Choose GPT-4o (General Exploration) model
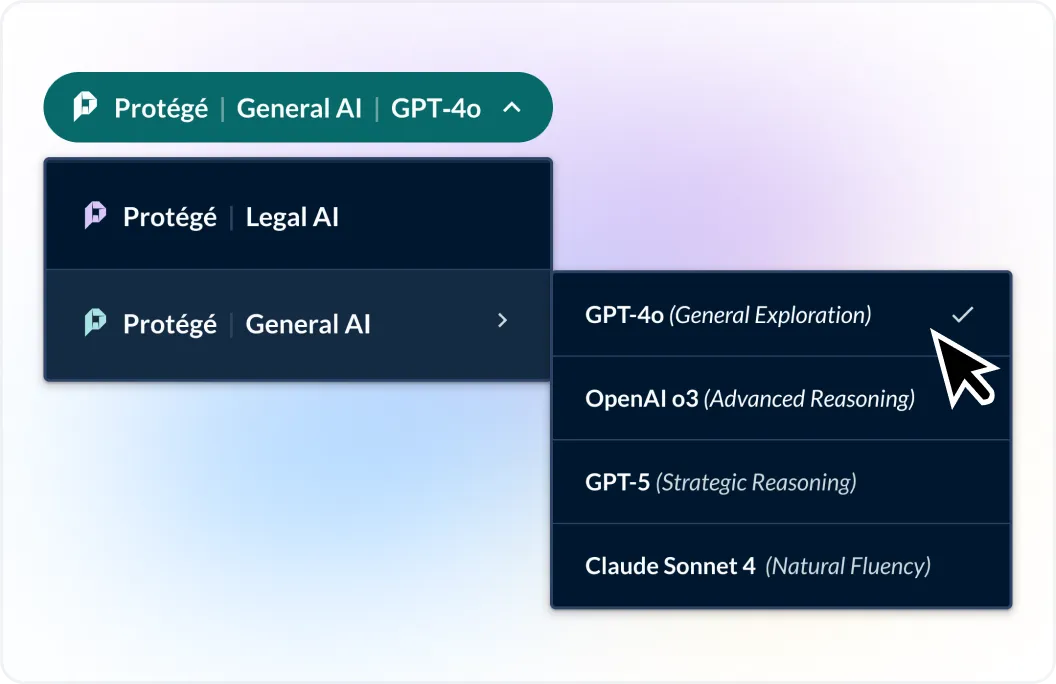 tap(781, 314)
